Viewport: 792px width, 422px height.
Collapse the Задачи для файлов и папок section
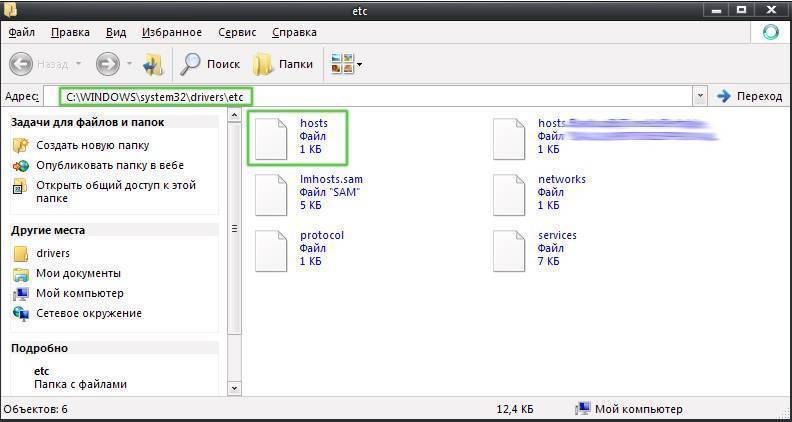pyautogui.click(x=114, y=122)
